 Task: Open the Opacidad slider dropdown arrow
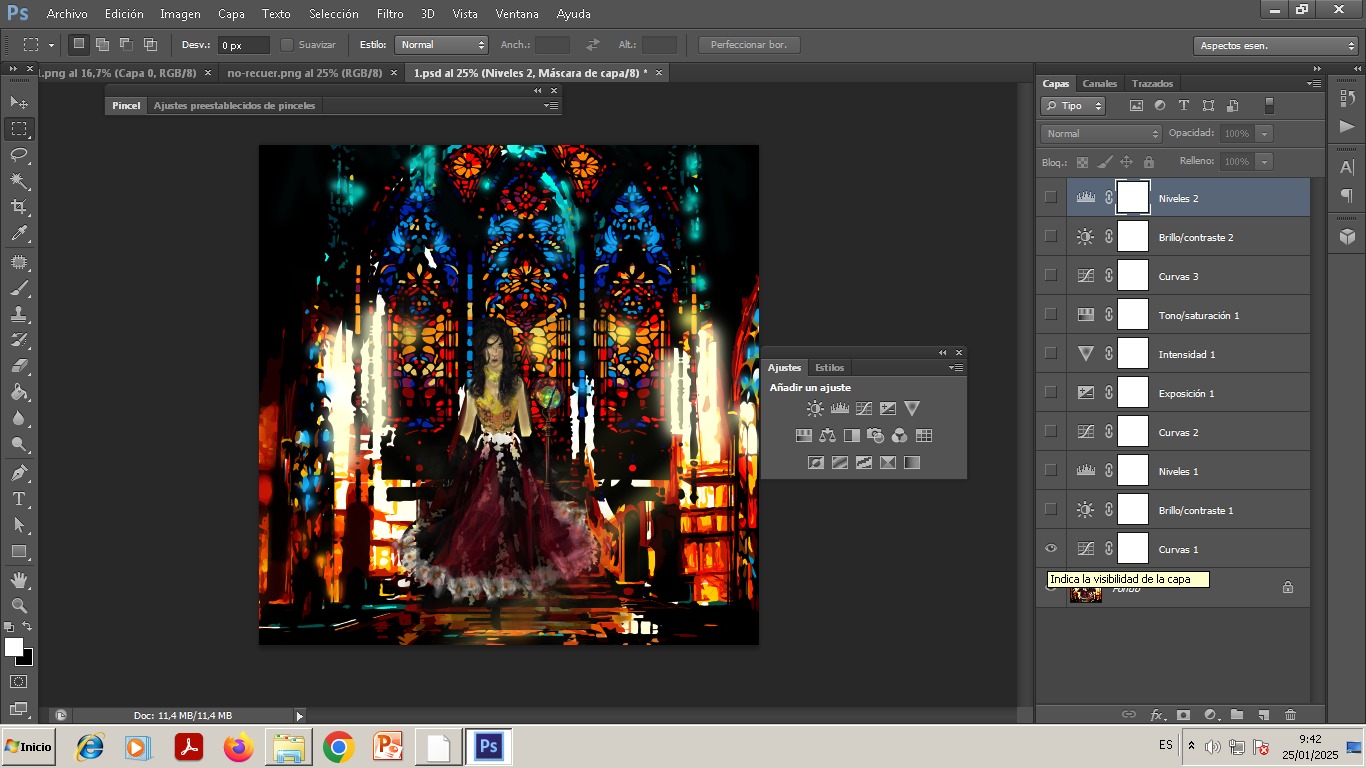click(1265, 133)
